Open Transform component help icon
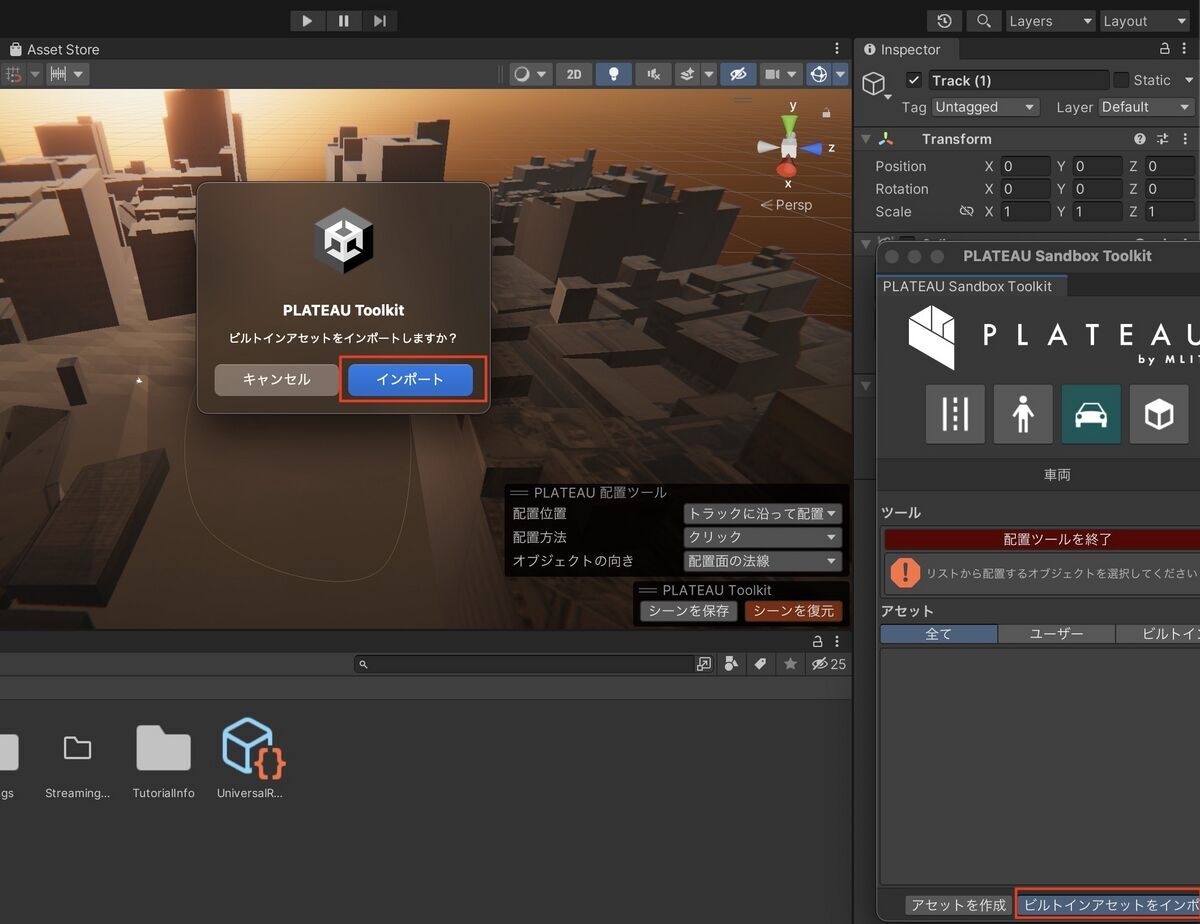 click(1139, 139)
